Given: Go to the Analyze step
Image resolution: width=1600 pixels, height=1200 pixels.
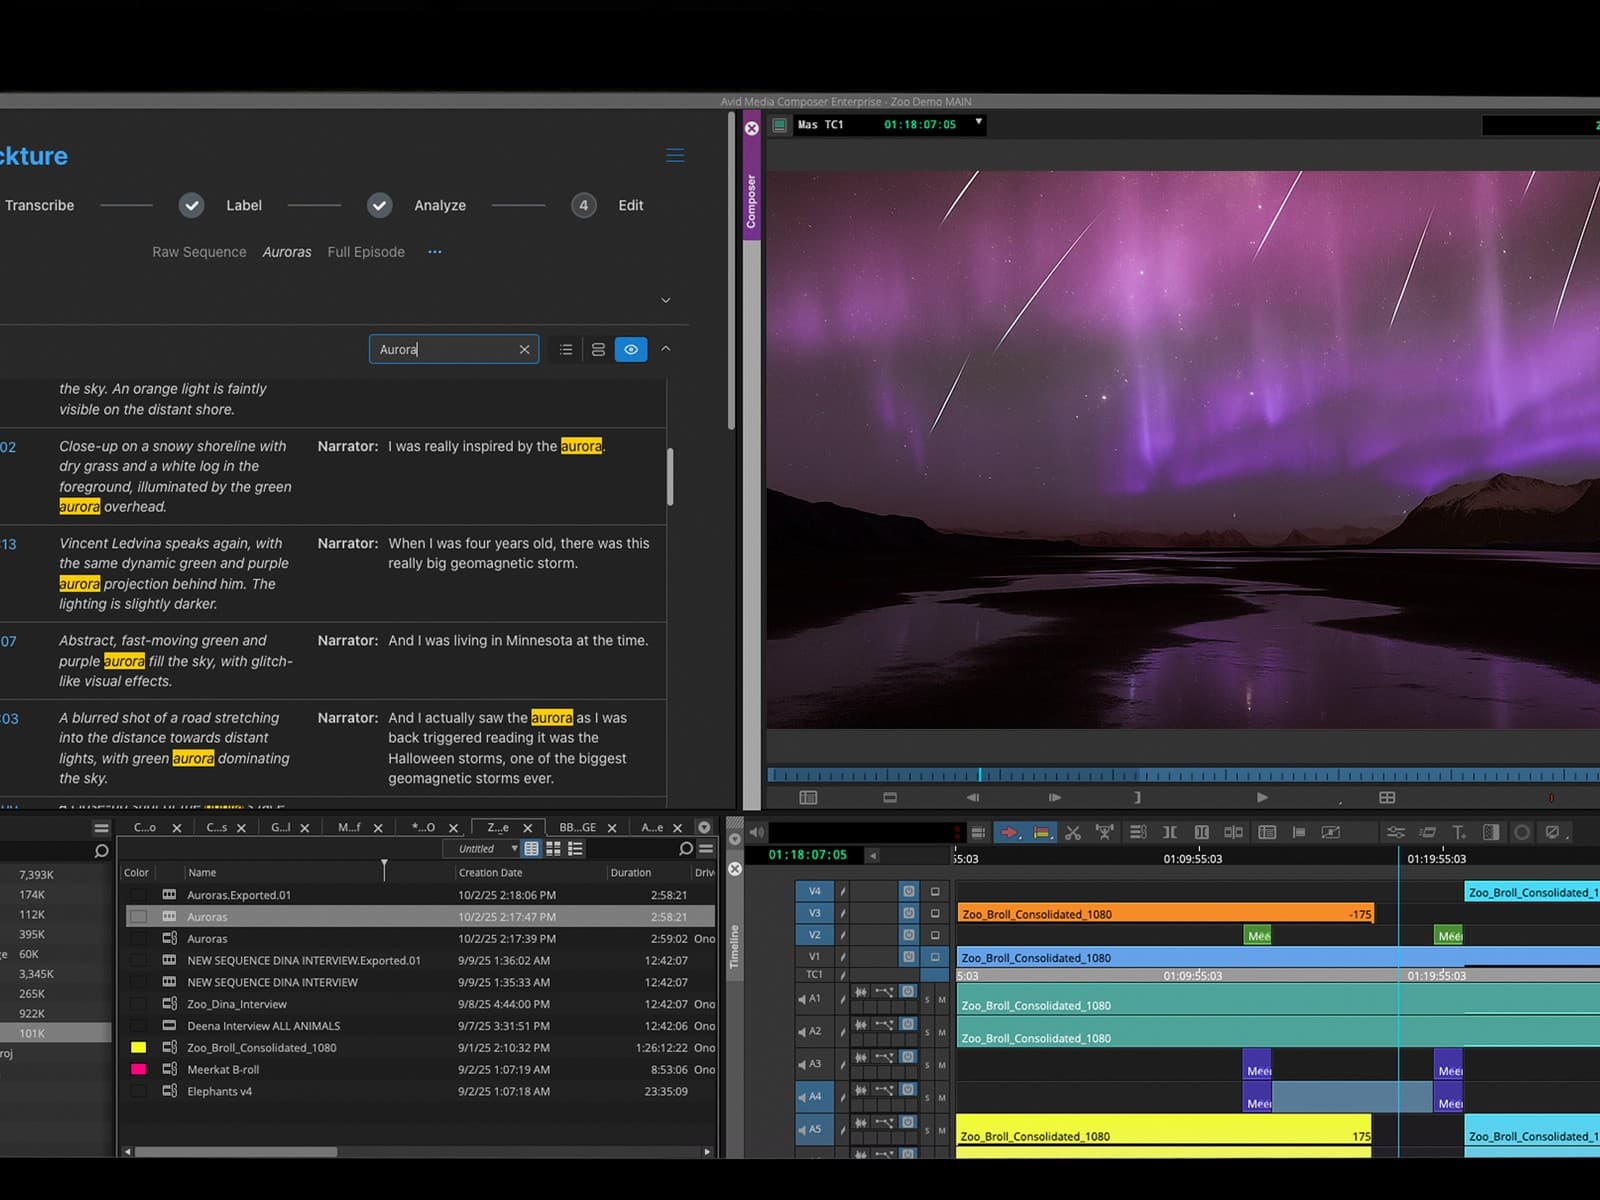Looking at the screenshot, I should click(440, 205).
